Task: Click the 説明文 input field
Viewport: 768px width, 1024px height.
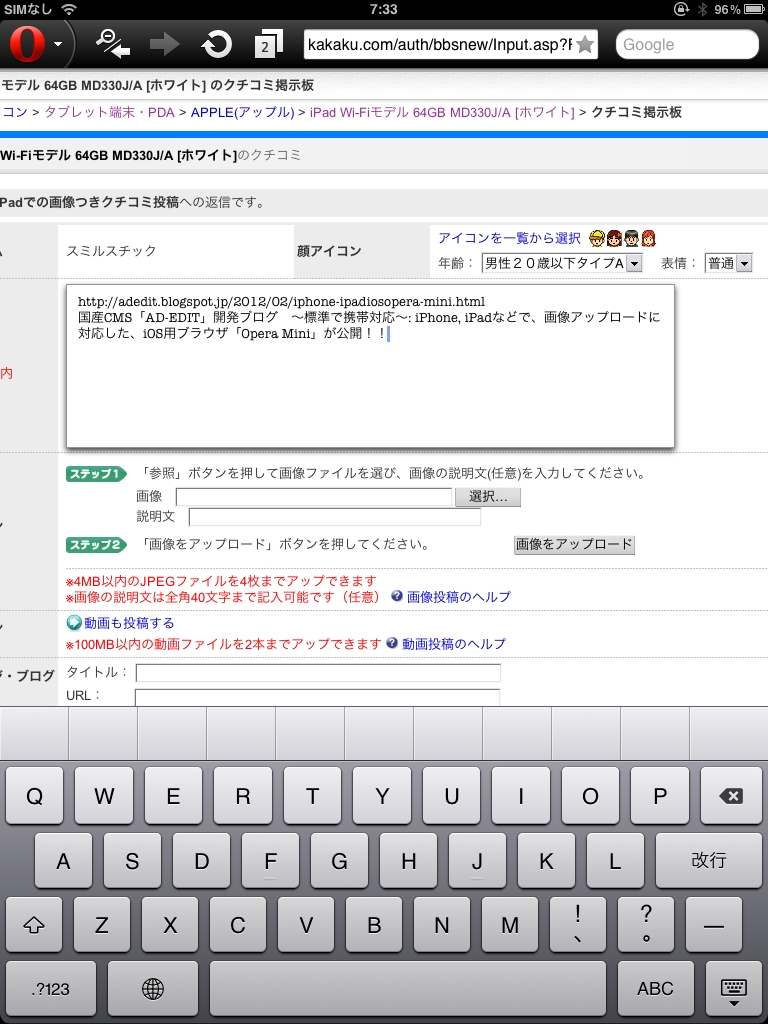Action: tap(334, 517)
